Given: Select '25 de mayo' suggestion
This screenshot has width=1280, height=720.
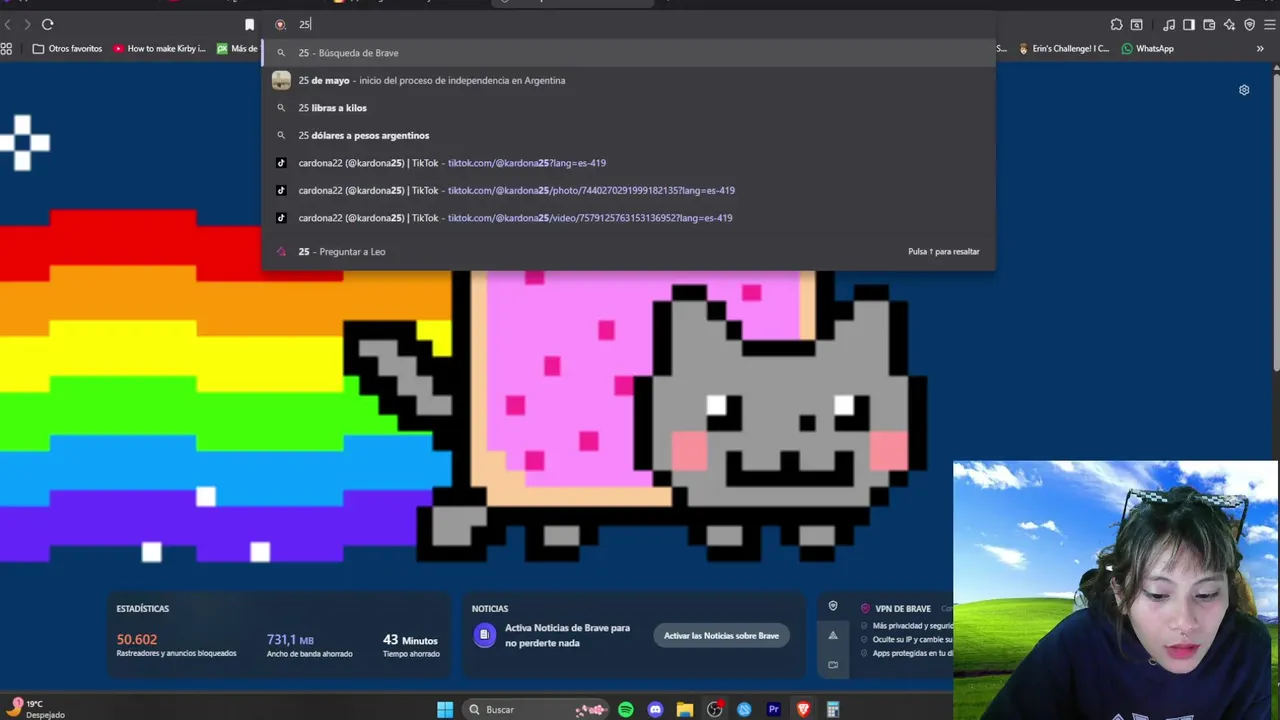Looking at the screenshot, I should pos(628,80).
